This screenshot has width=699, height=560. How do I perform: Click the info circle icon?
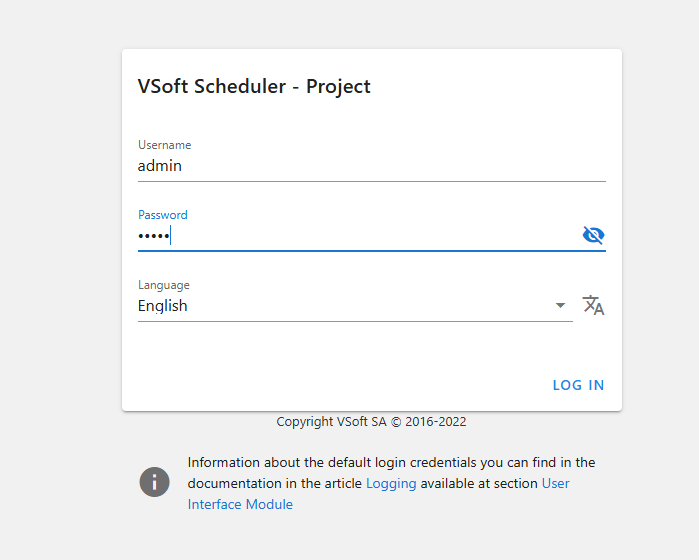[x=154, y=482]
